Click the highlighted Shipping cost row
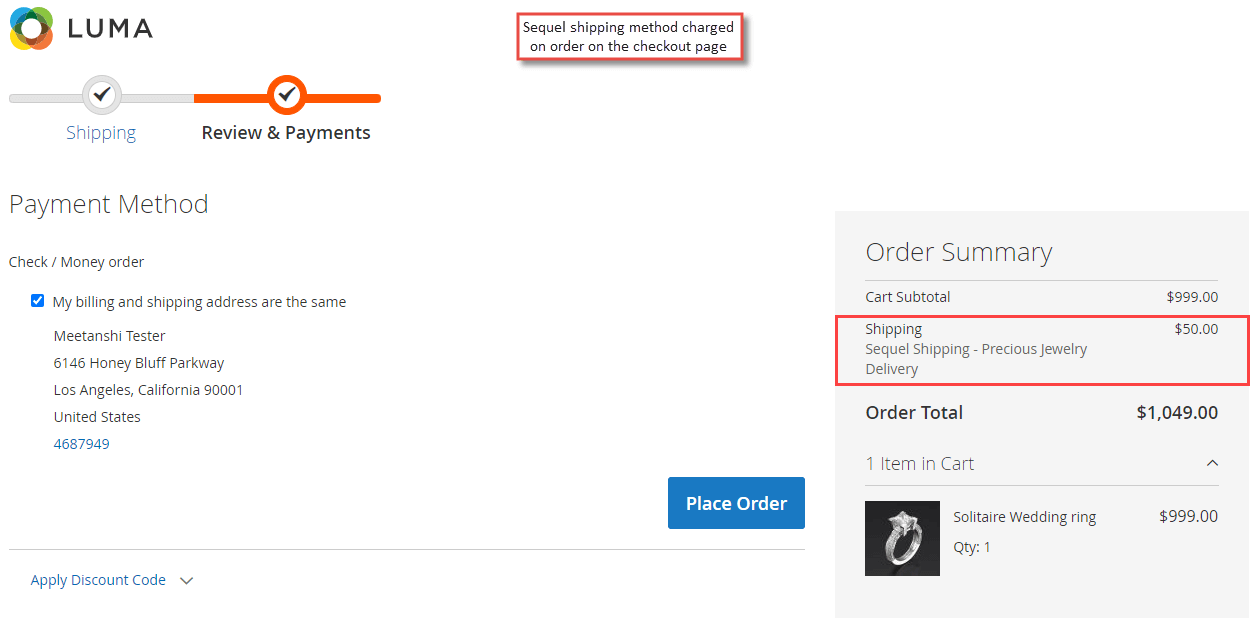This screenshot has width=1260, height=628. click(x=1042, y=348)
